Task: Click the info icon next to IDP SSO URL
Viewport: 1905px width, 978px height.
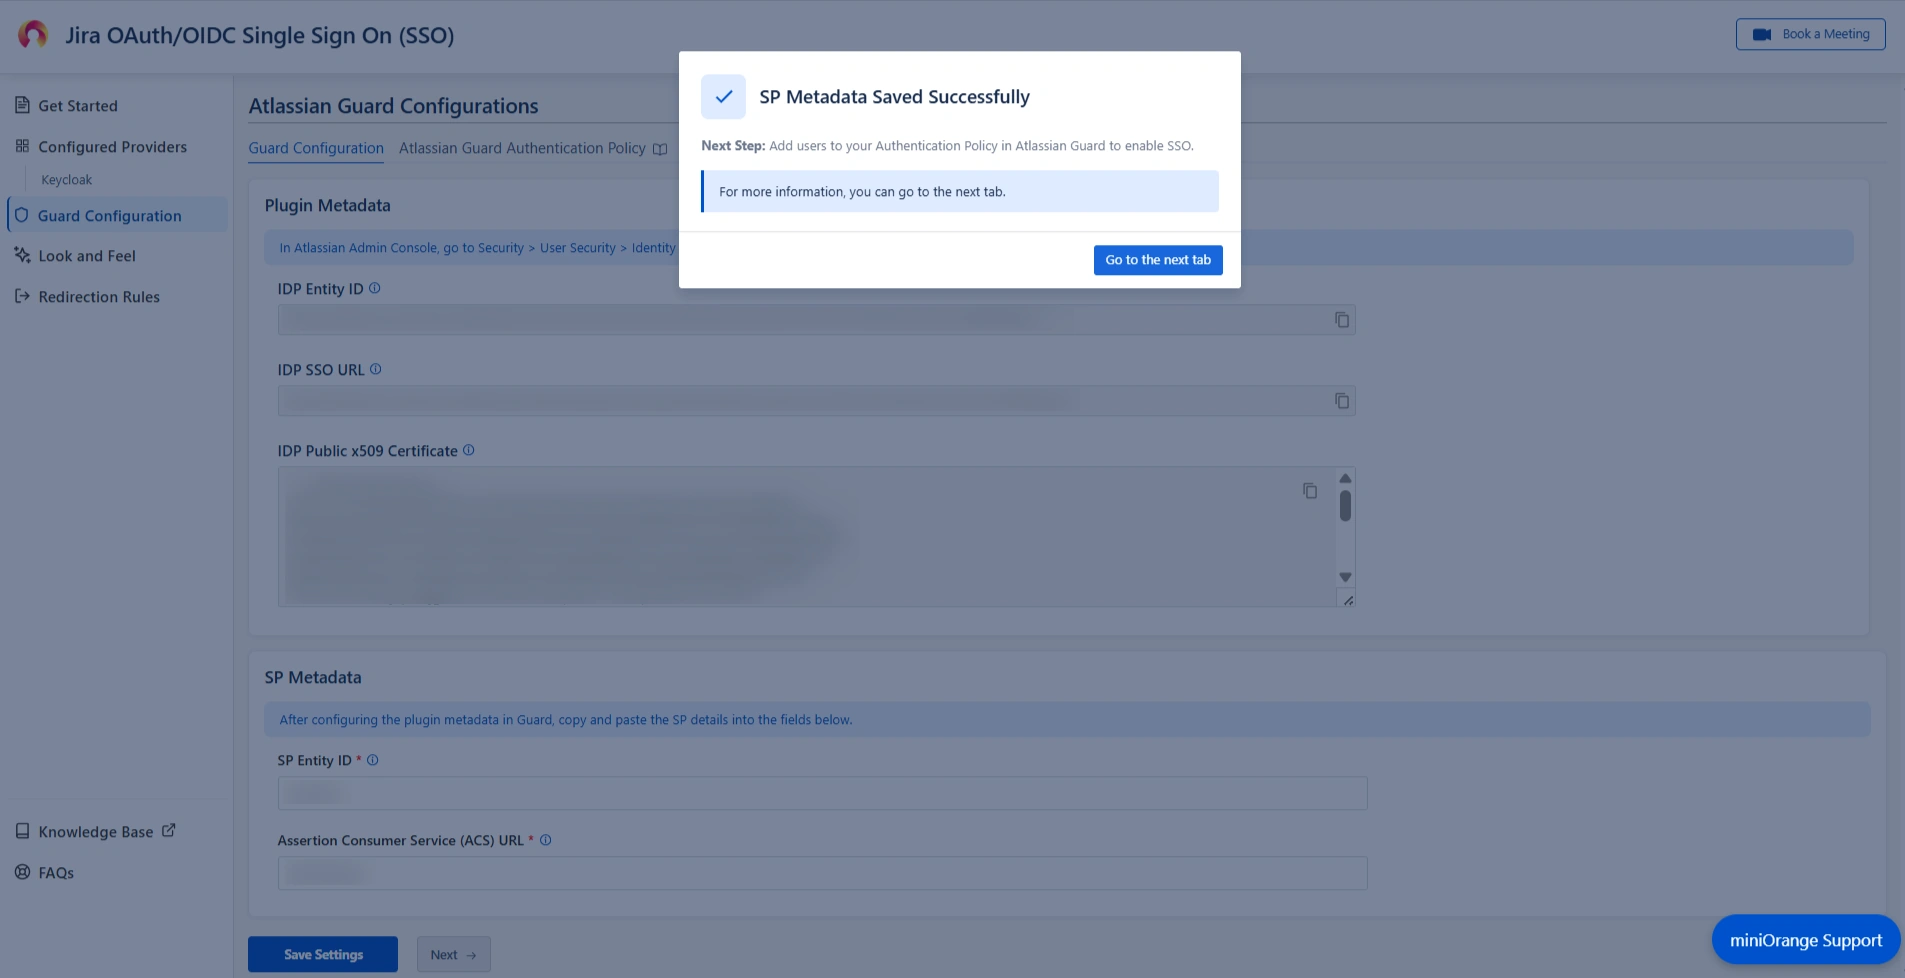Action: click(x=376, y=369)
